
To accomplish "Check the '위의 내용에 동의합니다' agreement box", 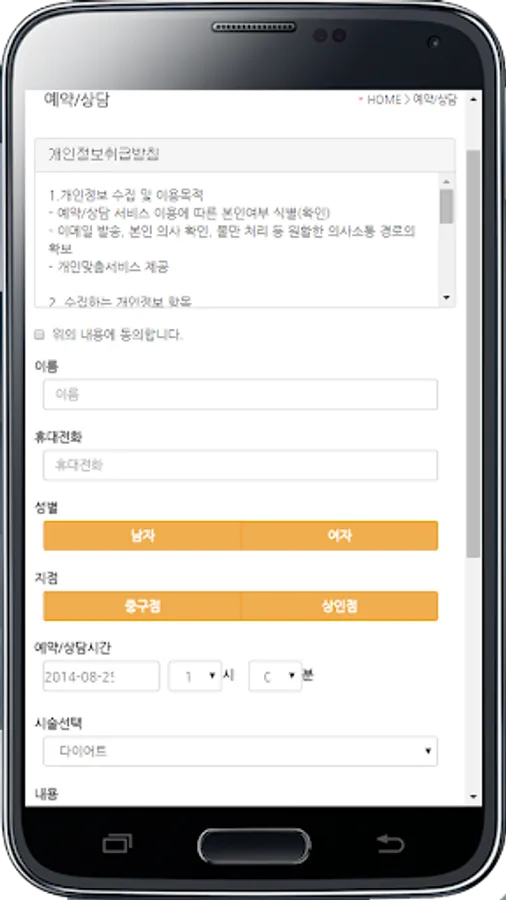I will 39,335.
